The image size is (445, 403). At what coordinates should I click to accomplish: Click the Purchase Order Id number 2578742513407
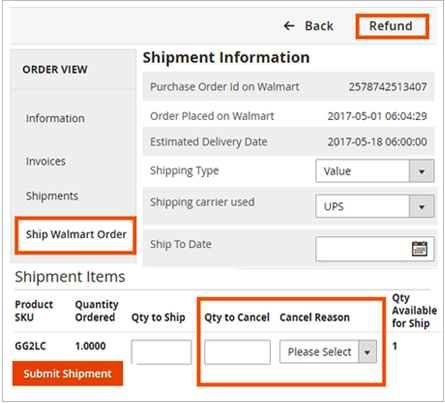(x=388, y=87)
